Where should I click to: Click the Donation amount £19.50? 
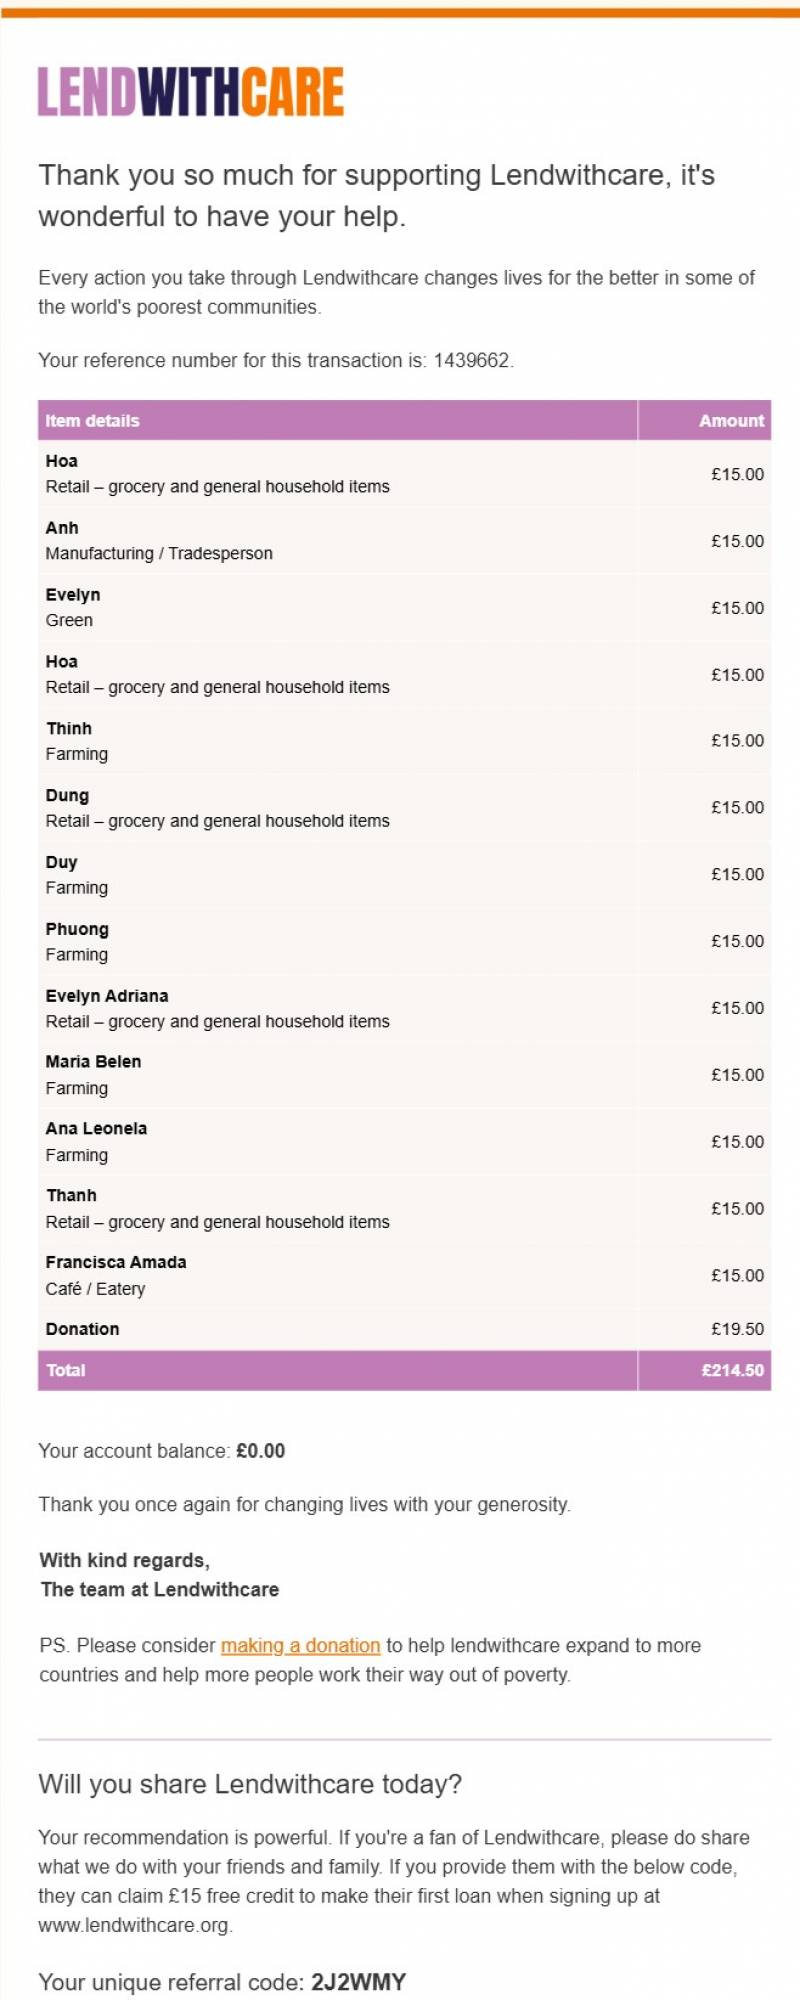click(737, 1329)
